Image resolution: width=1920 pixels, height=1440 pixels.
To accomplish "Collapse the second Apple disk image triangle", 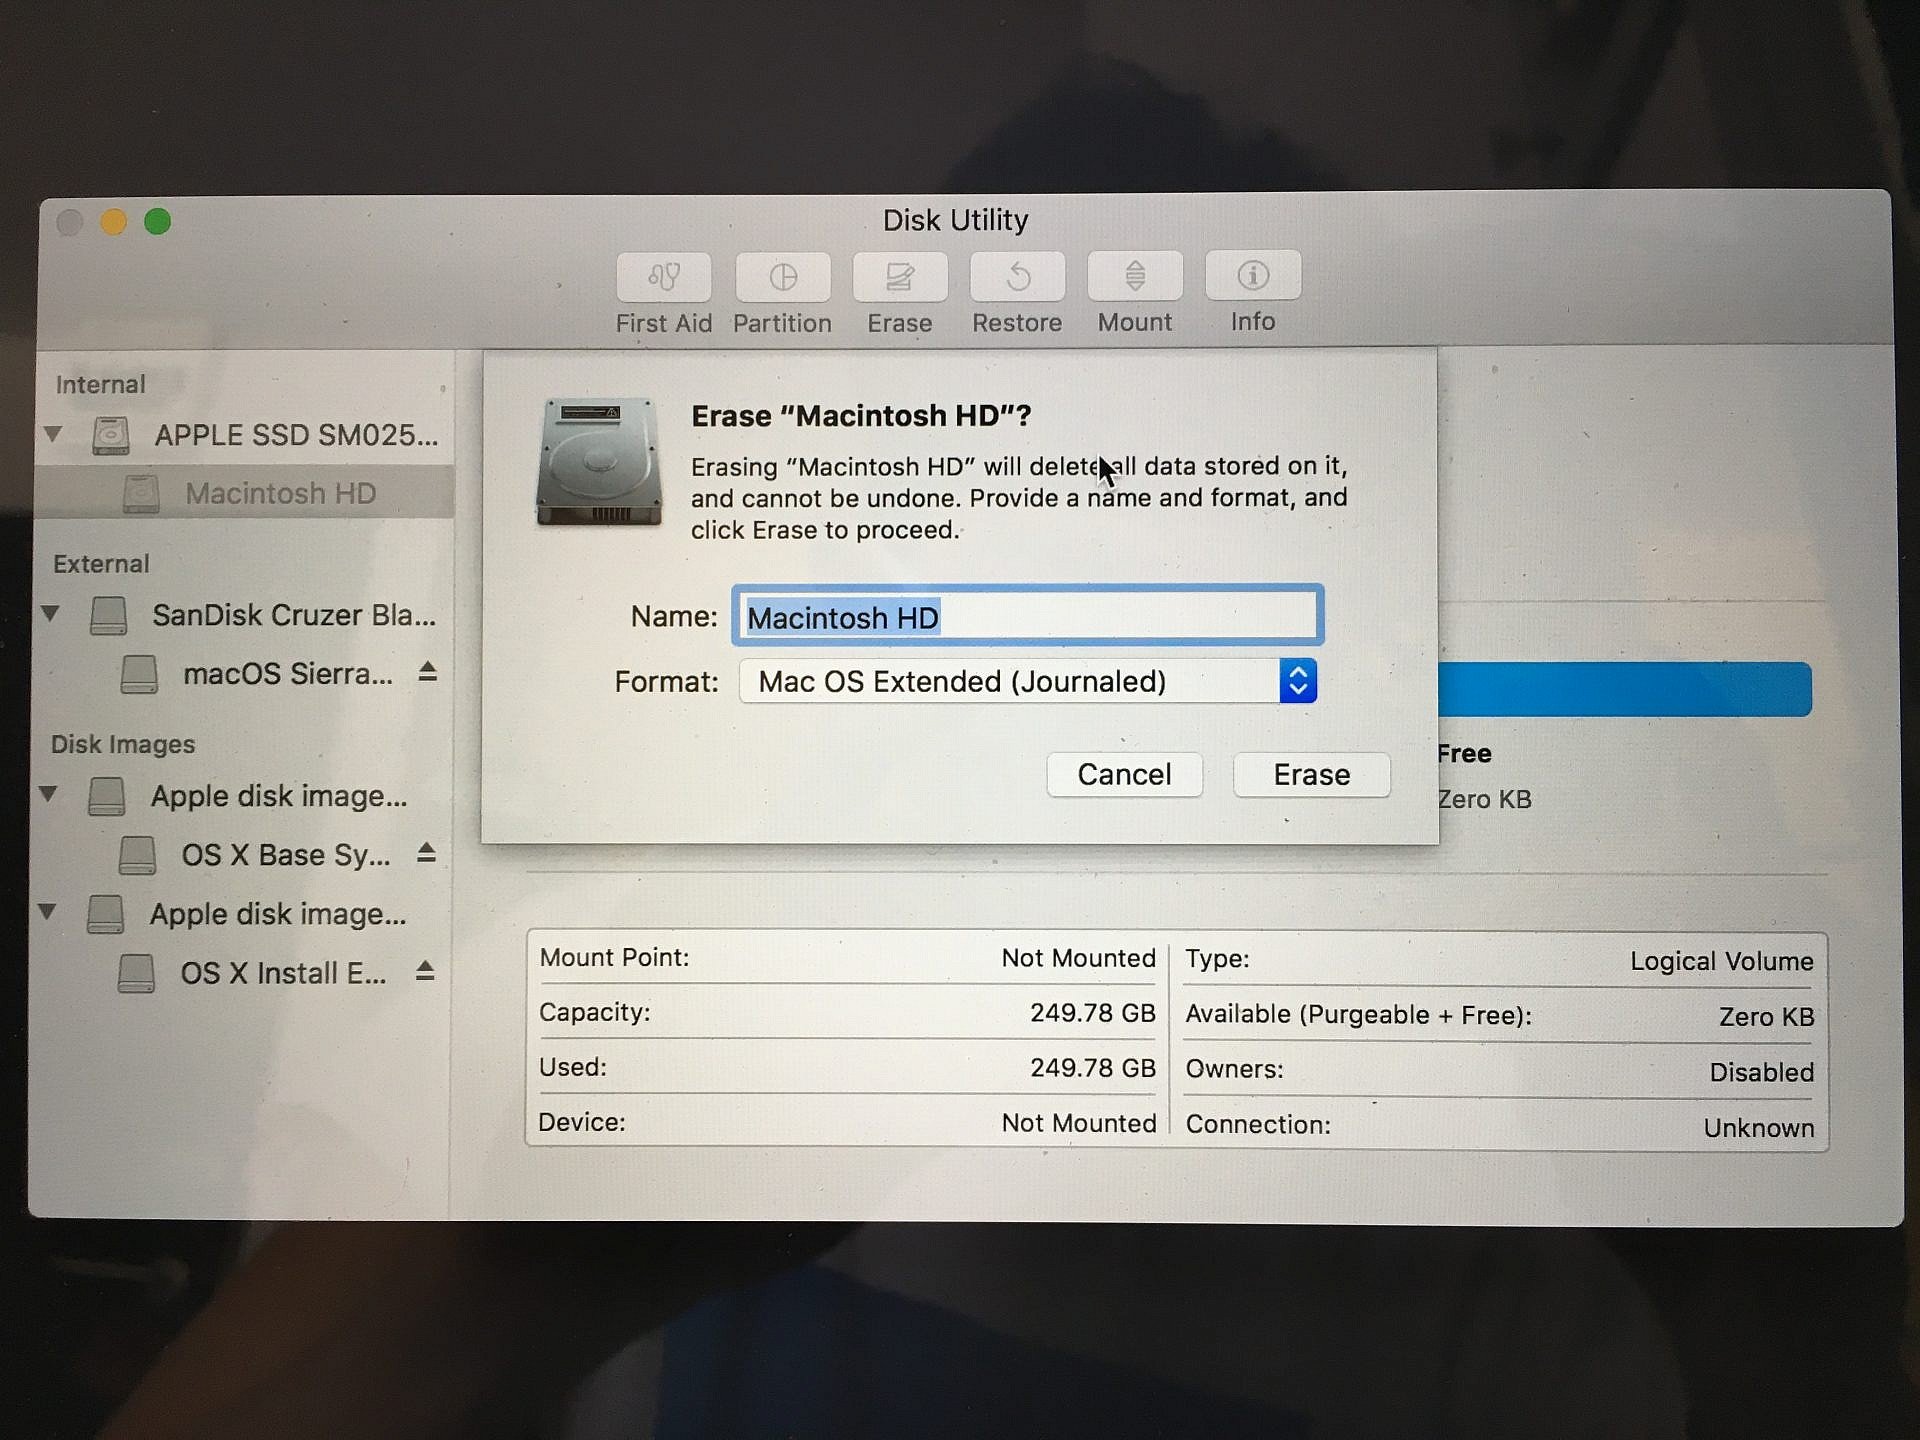I will 47,911.
